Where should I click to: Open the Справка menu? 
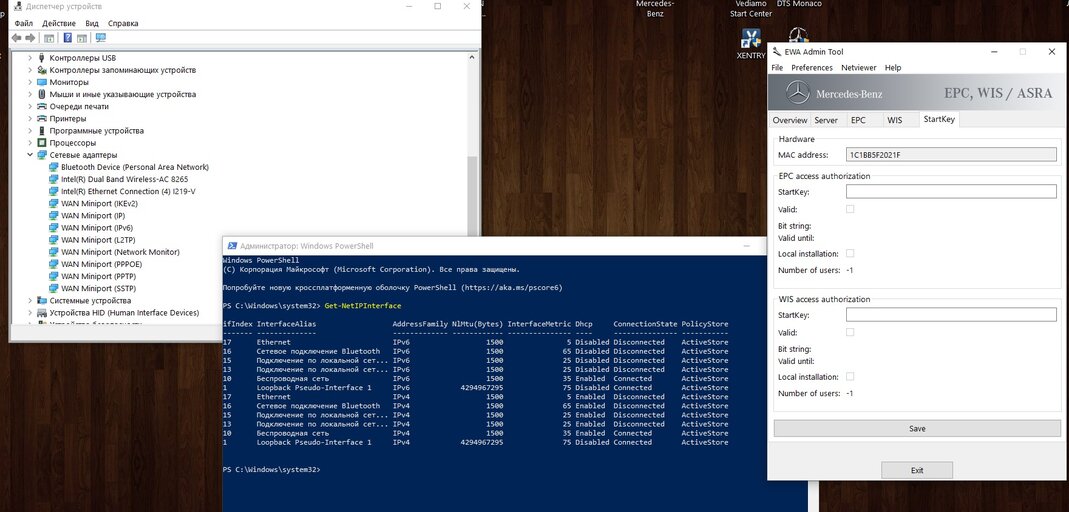point(123,23)
